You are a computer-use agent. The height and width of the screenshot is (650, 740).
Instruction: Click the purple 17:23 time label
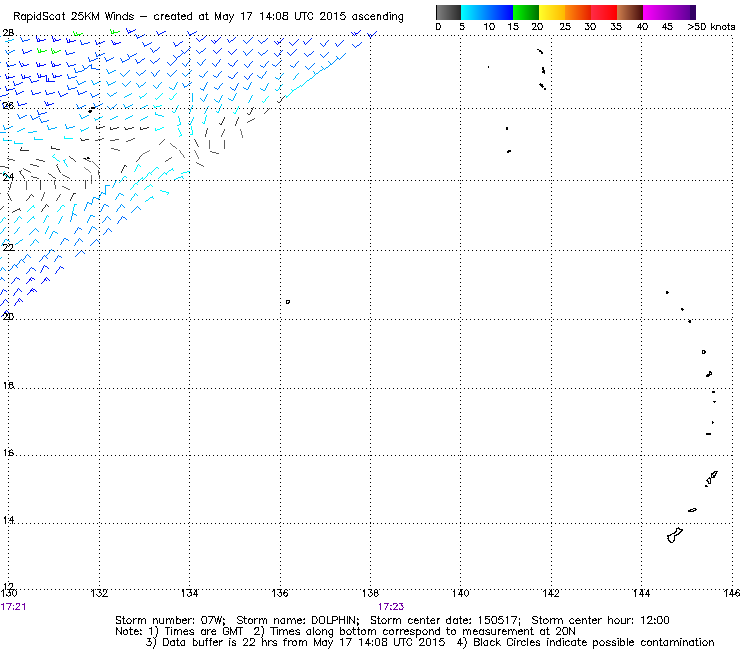(391, 606)
